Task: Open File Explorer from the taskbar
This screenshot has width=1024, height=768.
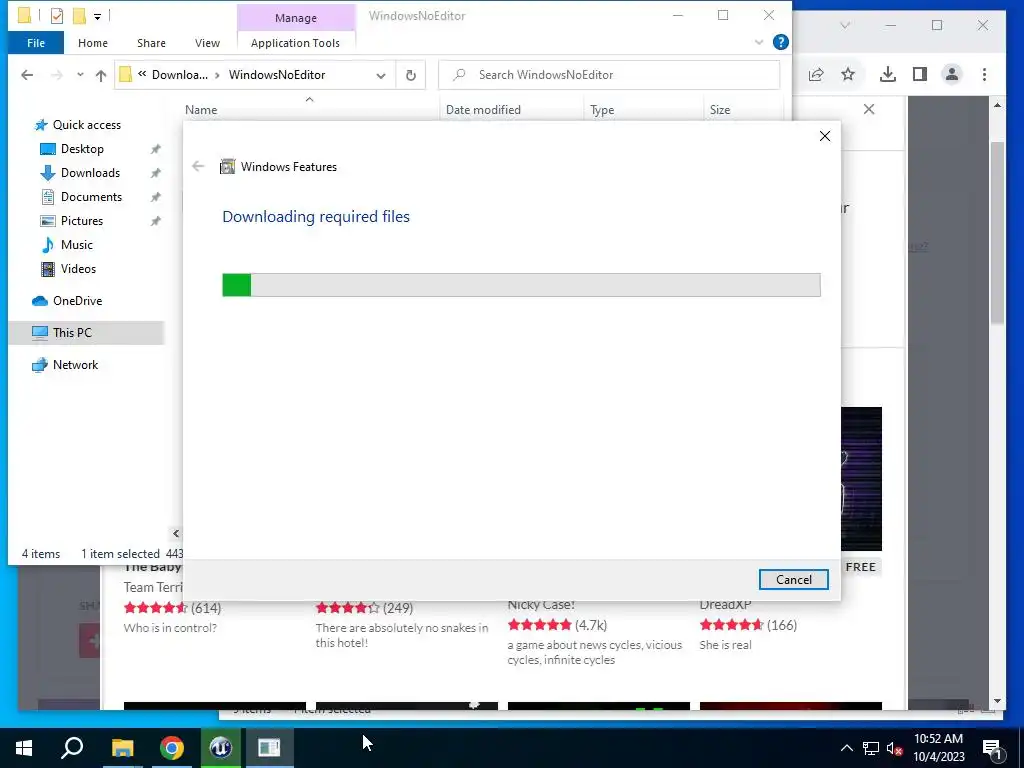Action: (x=122, y=748)
